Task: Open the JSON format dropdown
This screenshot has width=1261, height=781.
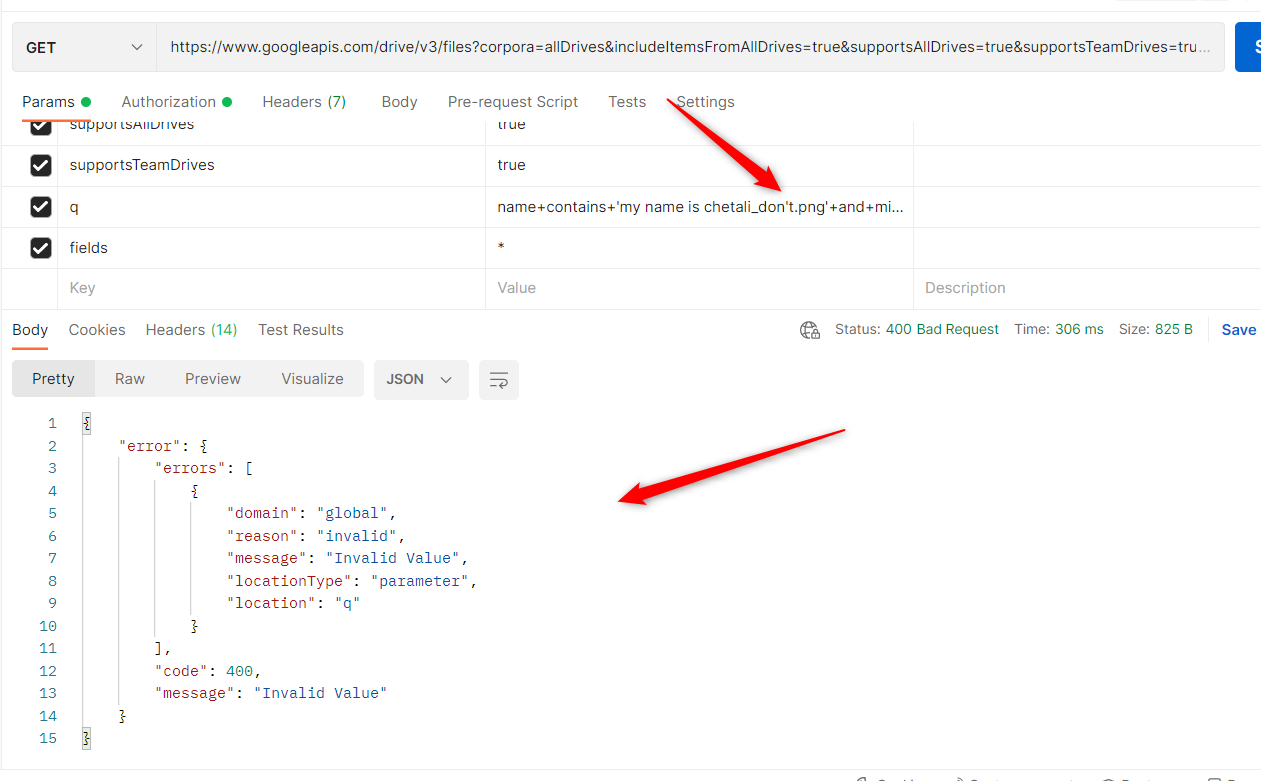Action: tap(421, 380)
